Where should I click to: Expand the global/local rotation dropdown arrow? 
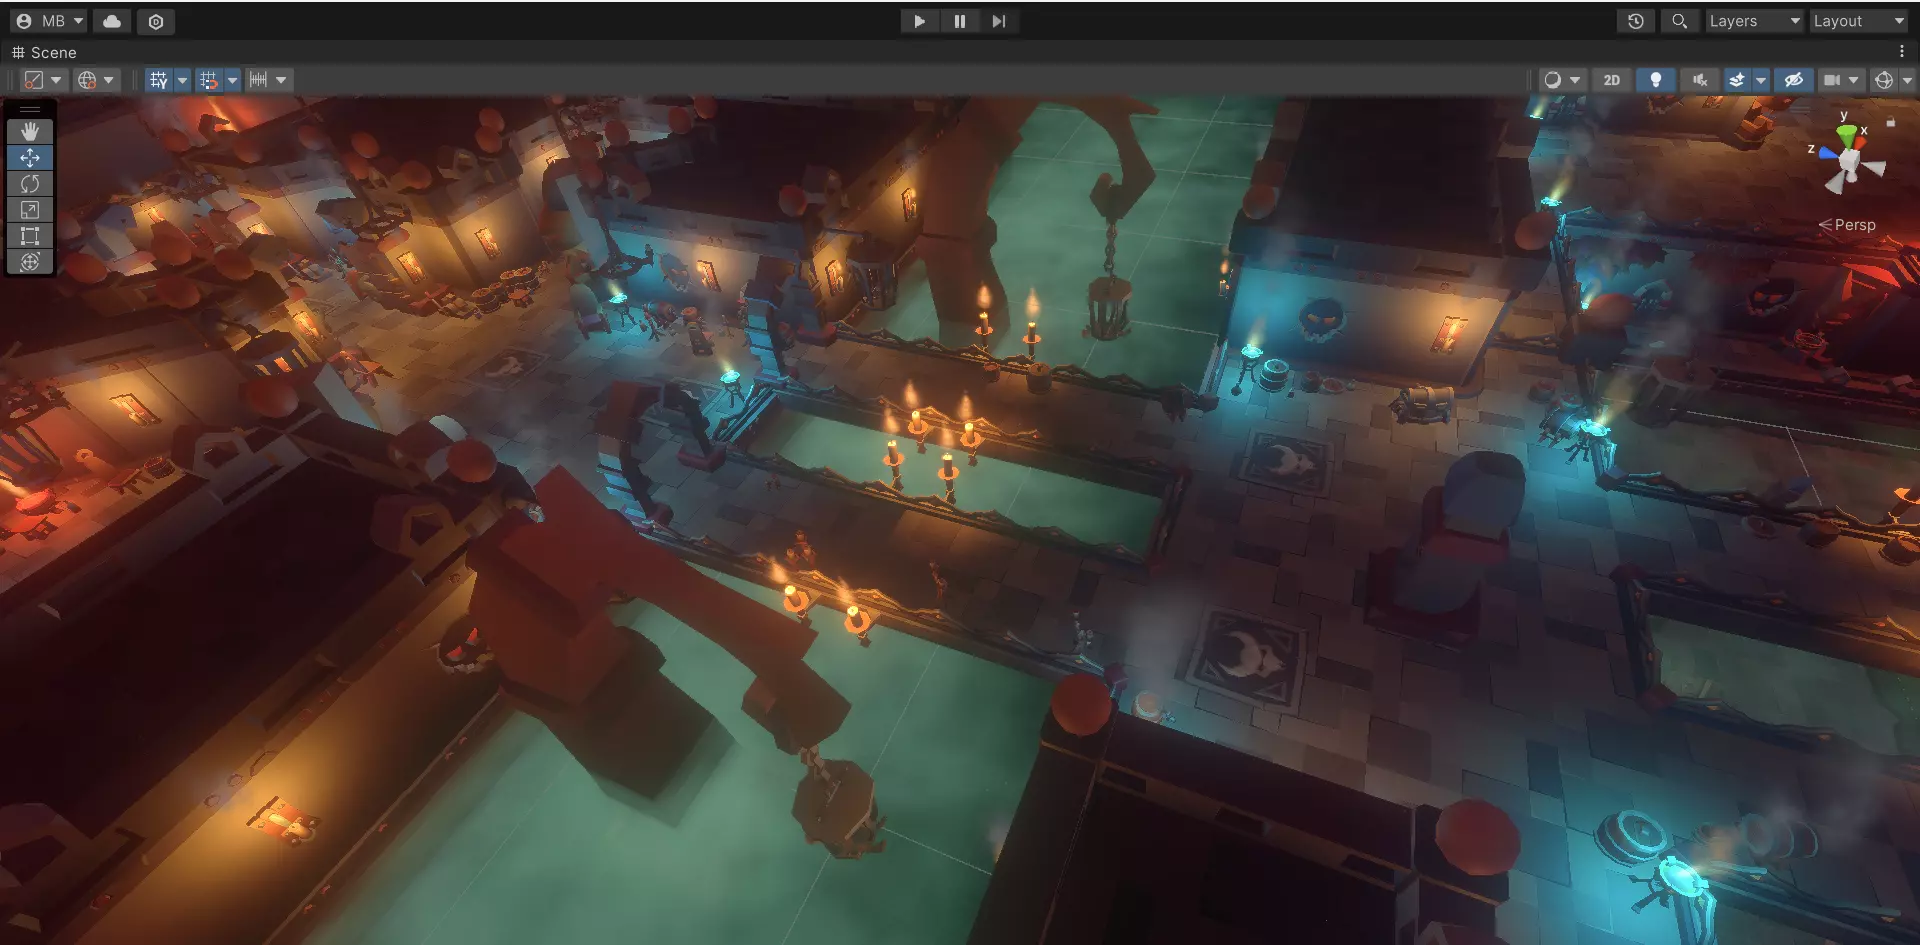(x=109, y=80)
